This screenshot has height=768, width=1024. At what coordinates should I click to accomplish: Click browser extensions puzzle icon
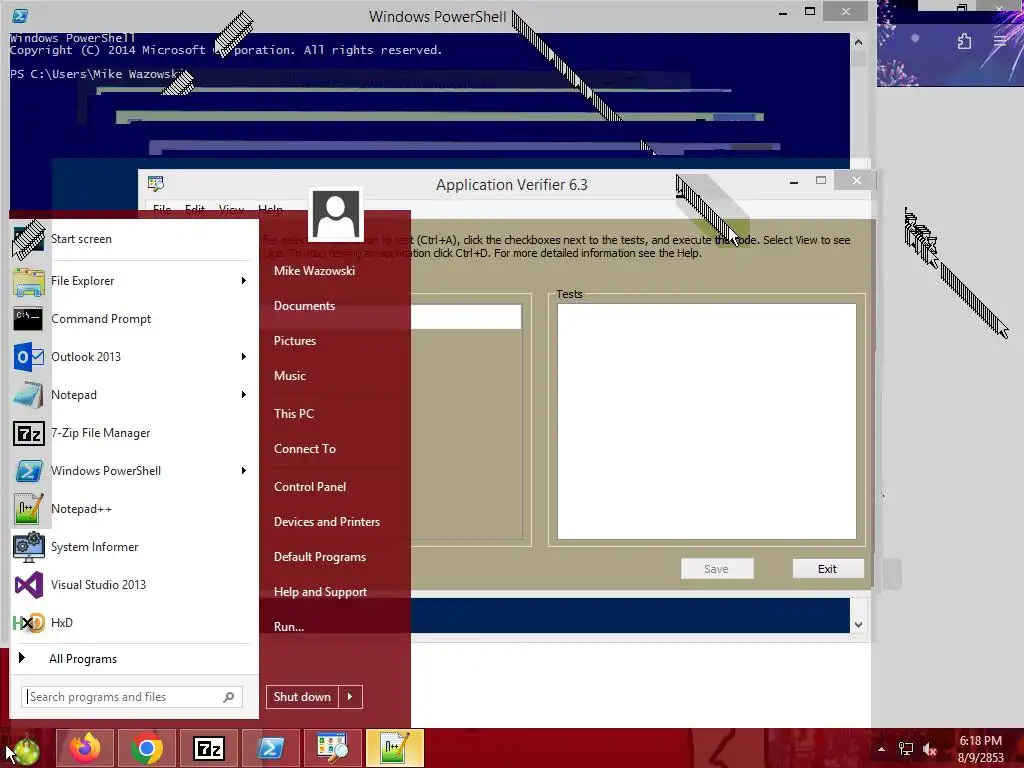point(964,41)
